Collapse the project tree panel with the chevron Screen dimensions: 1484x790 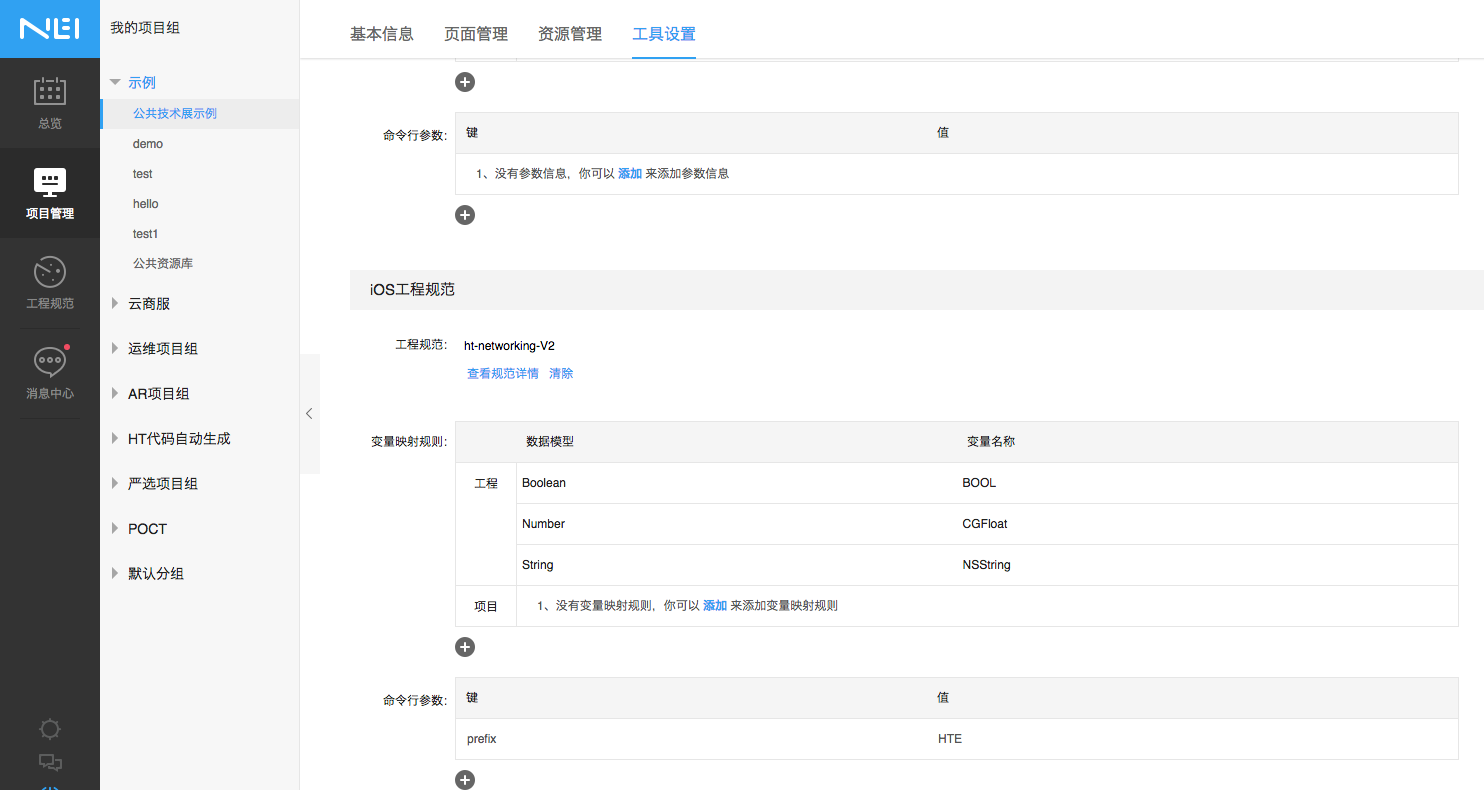pyautogui.click(x=309, y=413)
